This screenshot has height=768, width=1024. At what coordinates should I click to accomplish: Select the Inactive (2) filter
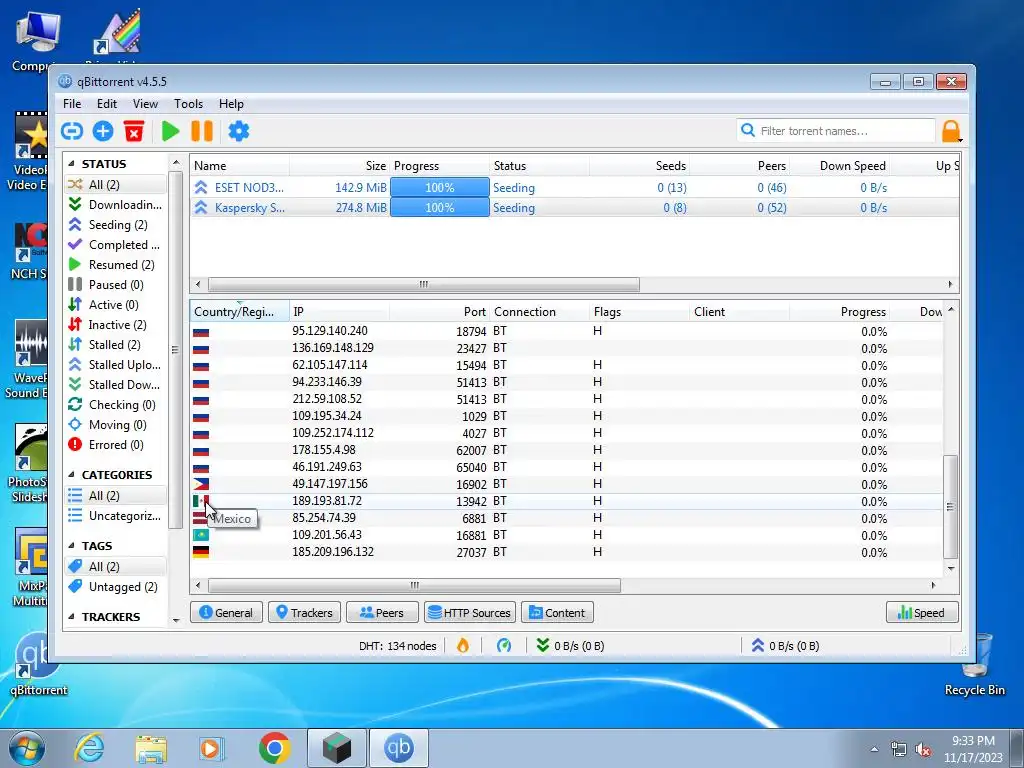pos(116,325)
